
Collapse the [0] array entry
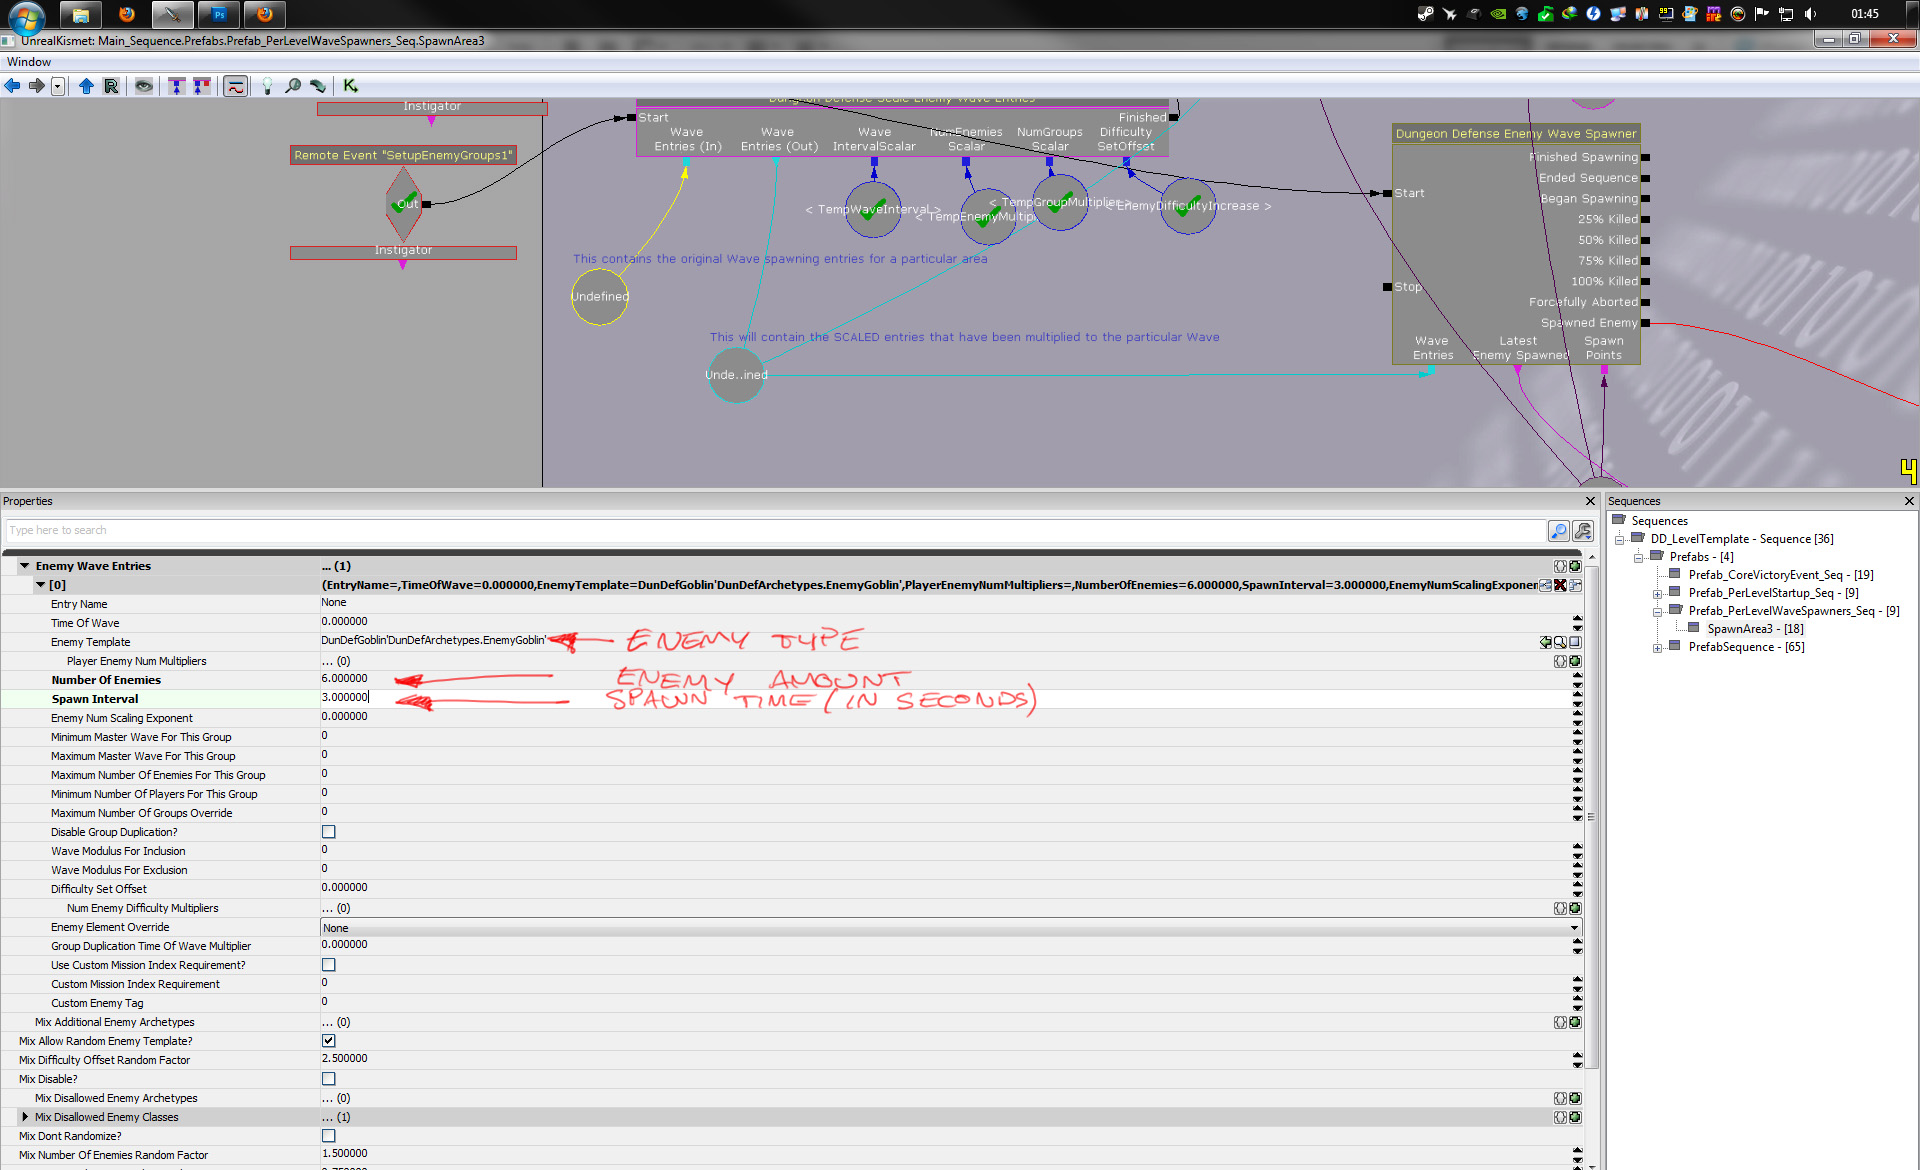(x=41, y=585)
